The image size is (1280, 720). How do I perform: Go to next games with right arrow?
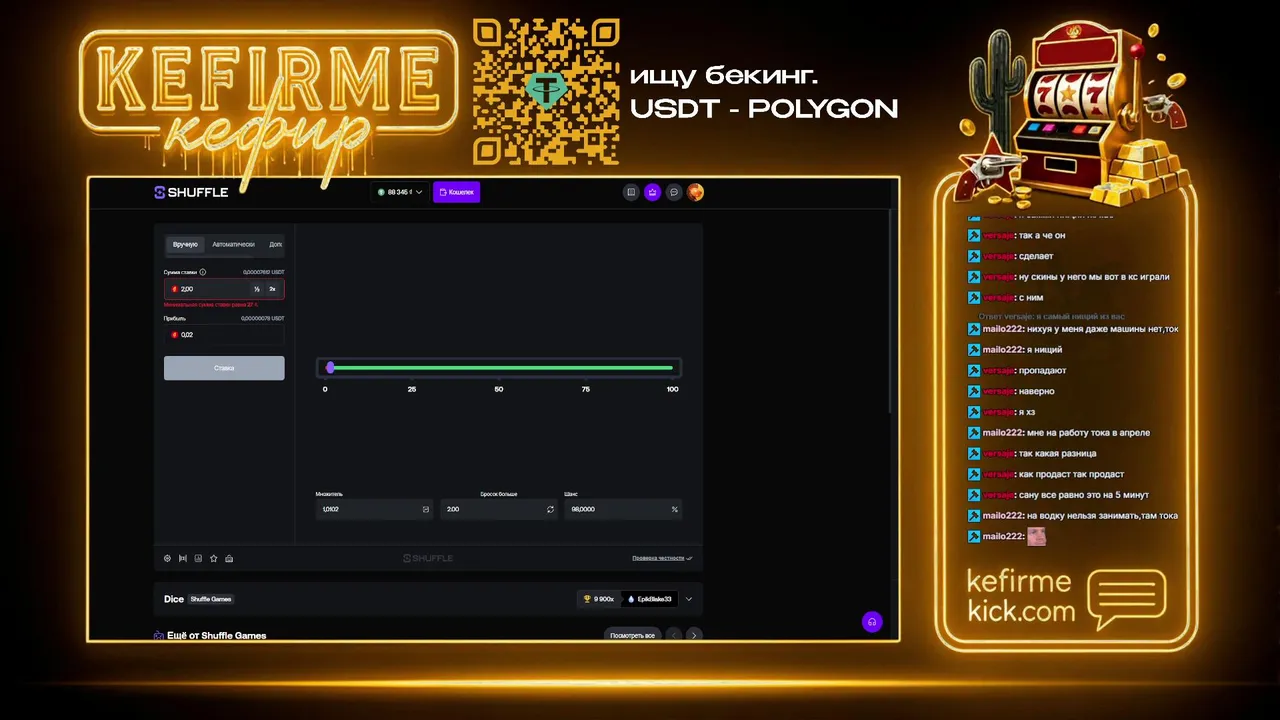coord(694,635)
